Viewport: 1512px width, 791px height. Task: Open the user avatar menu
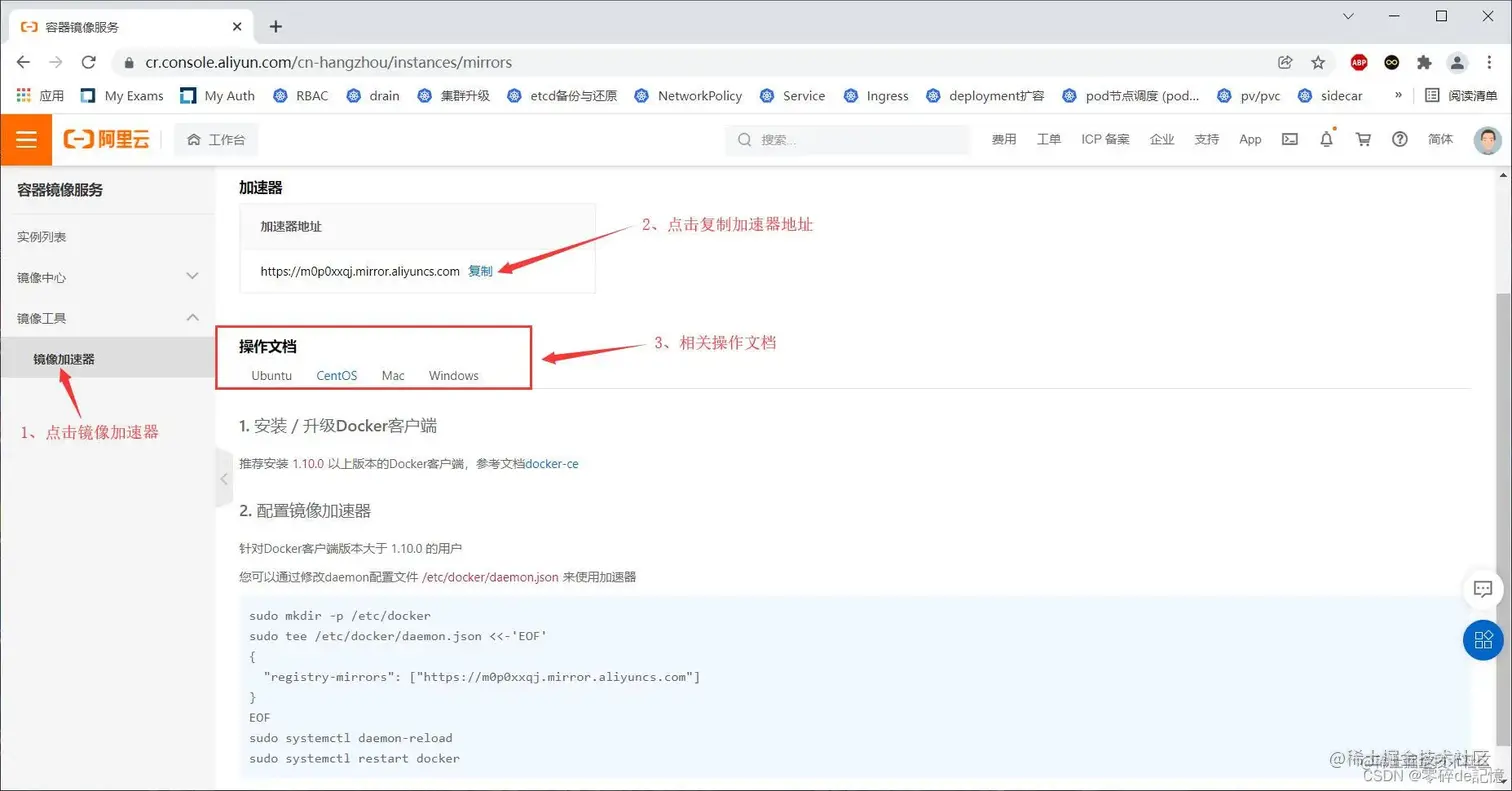pos(1488,140)
